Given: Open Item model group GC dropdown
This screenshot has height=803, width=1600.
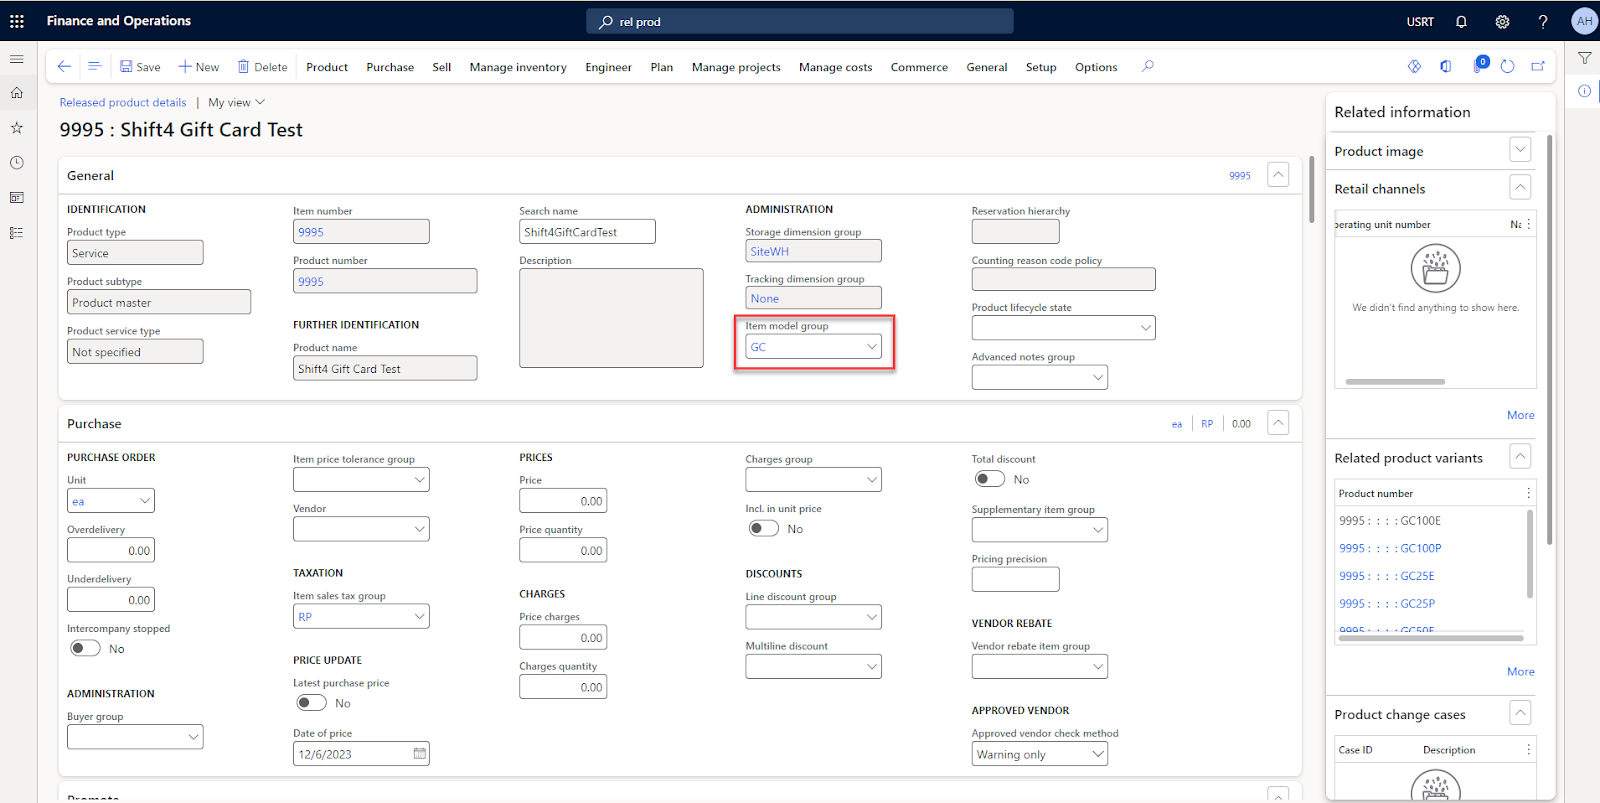Looking at the screenshot, I should (872, 347).
